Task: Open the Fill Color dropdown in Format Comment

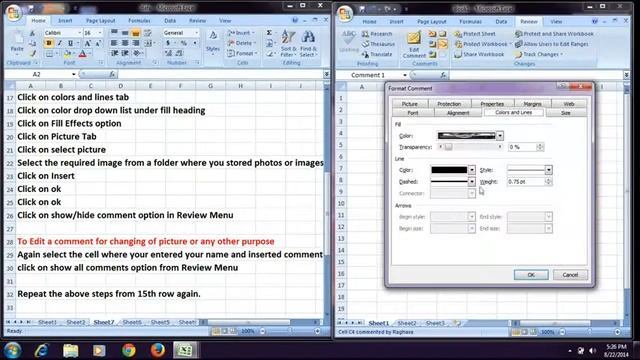Action: tap(500, 136)
